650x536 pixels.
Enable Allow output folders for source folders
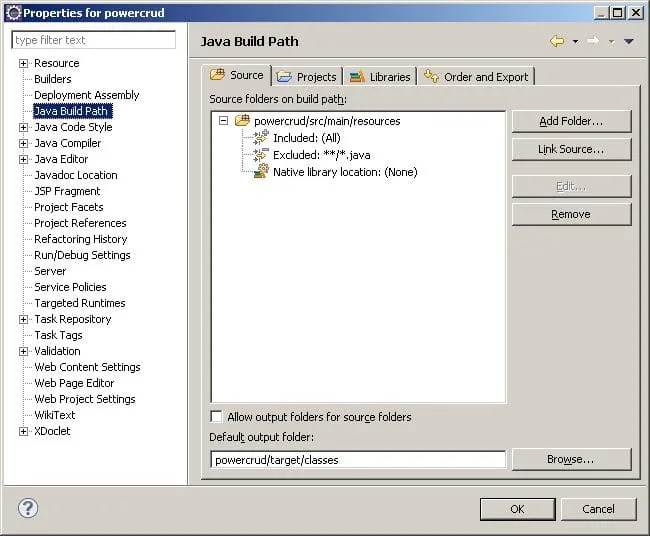[216, 416]
